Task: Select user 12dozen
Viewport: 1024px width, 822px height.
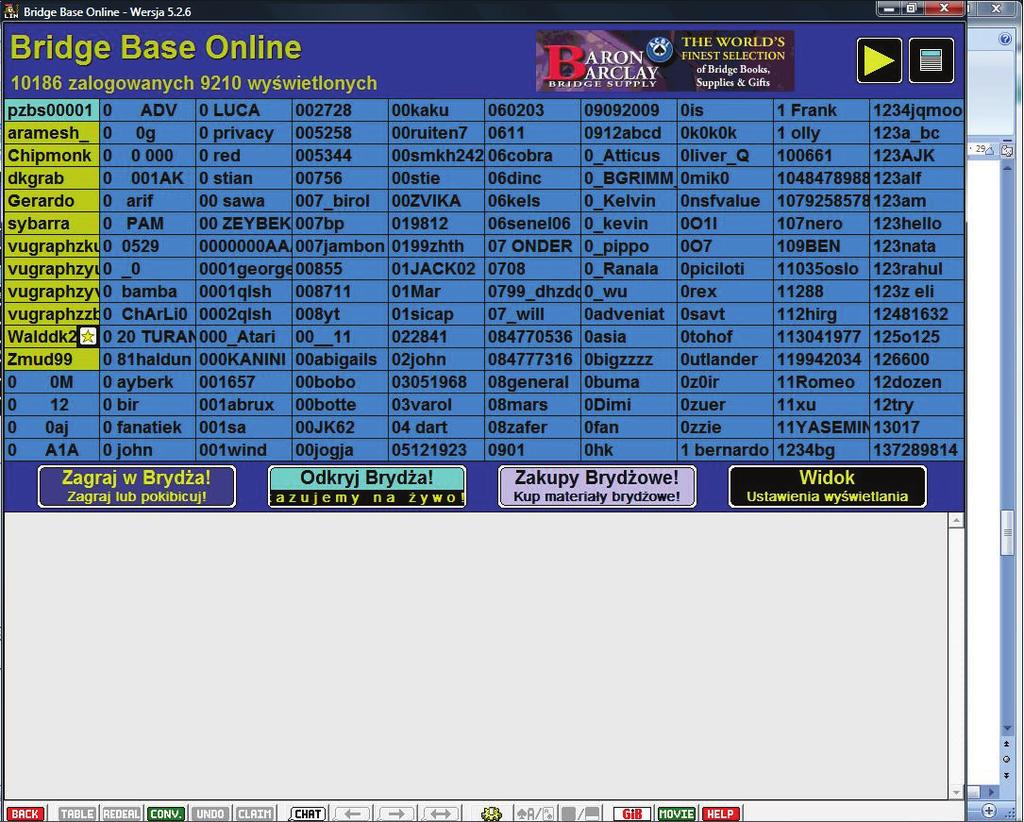Action: tap(918, 382)
